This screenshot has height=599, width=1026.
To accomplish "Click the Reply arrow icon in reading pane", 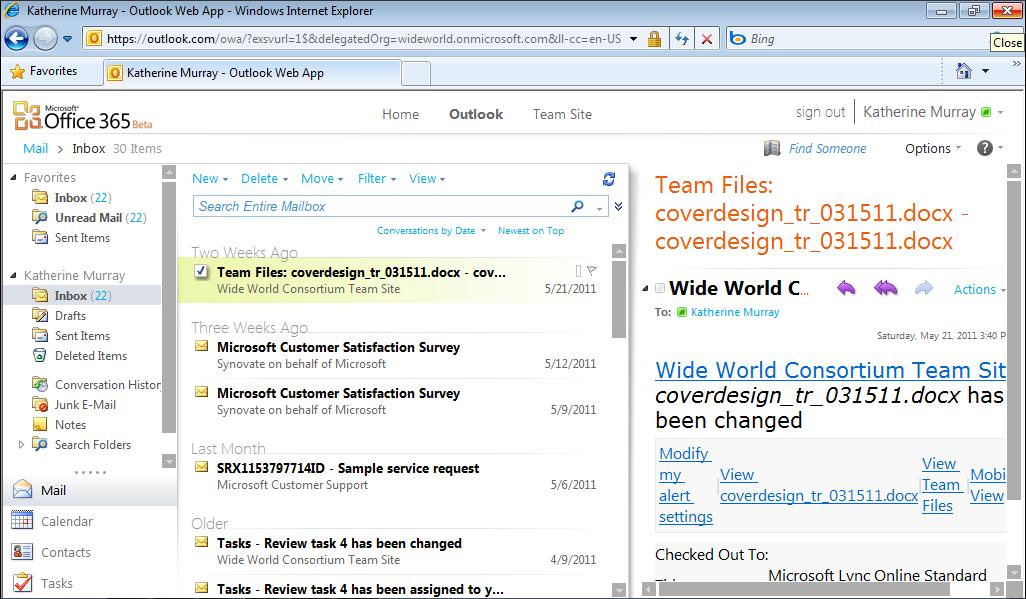I will click(846, 288).
